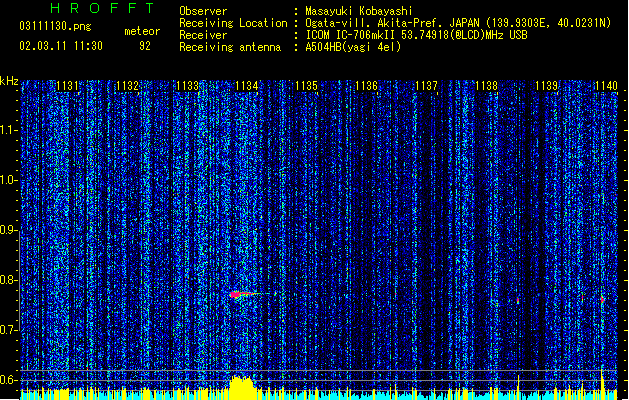Viewport: 629px width, 400px height.
Task: Click the meteor count 92
Action: point(145,46)
